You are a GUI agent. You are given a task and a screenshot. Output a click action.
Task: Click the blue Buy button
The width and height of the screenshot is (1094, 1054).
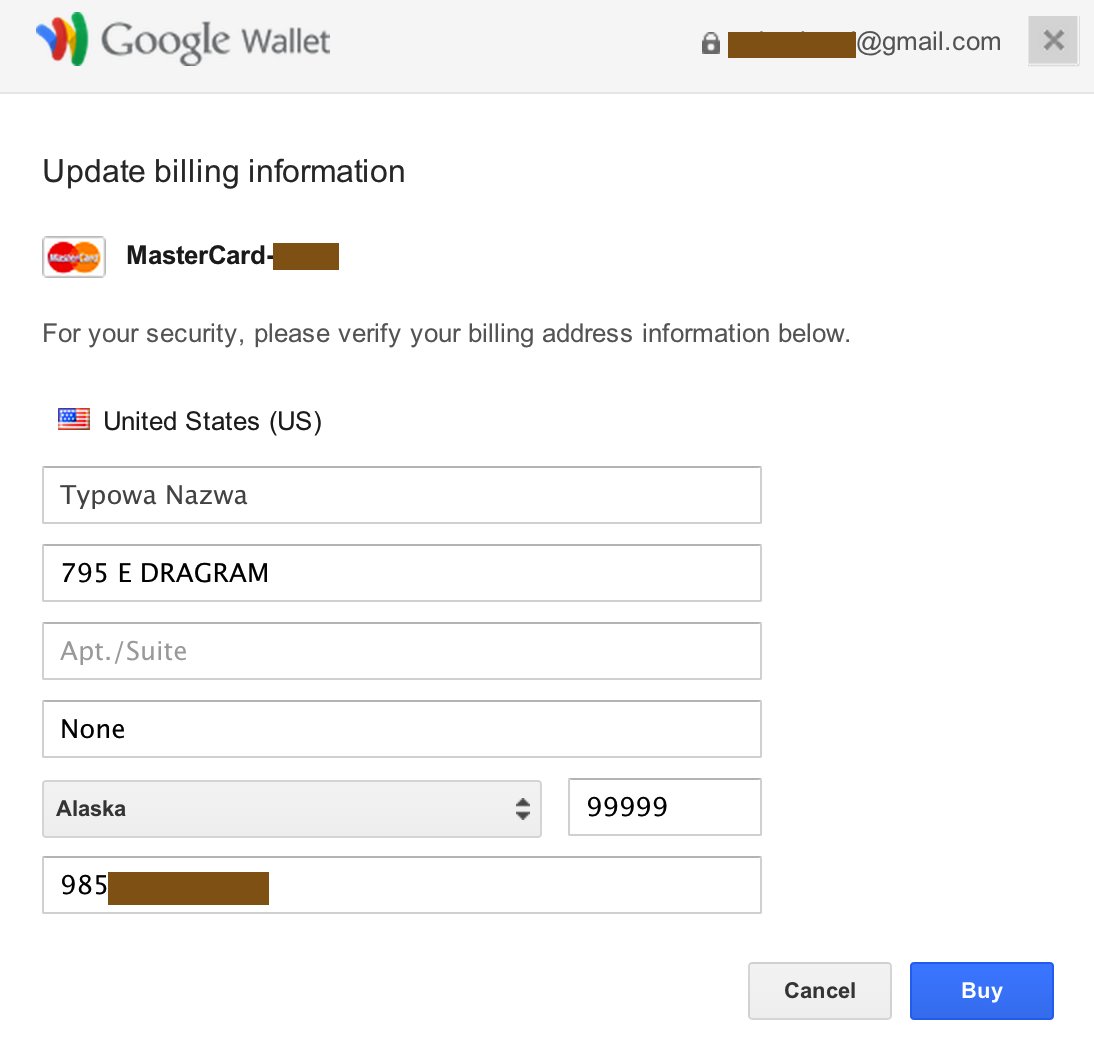[981, 991]
